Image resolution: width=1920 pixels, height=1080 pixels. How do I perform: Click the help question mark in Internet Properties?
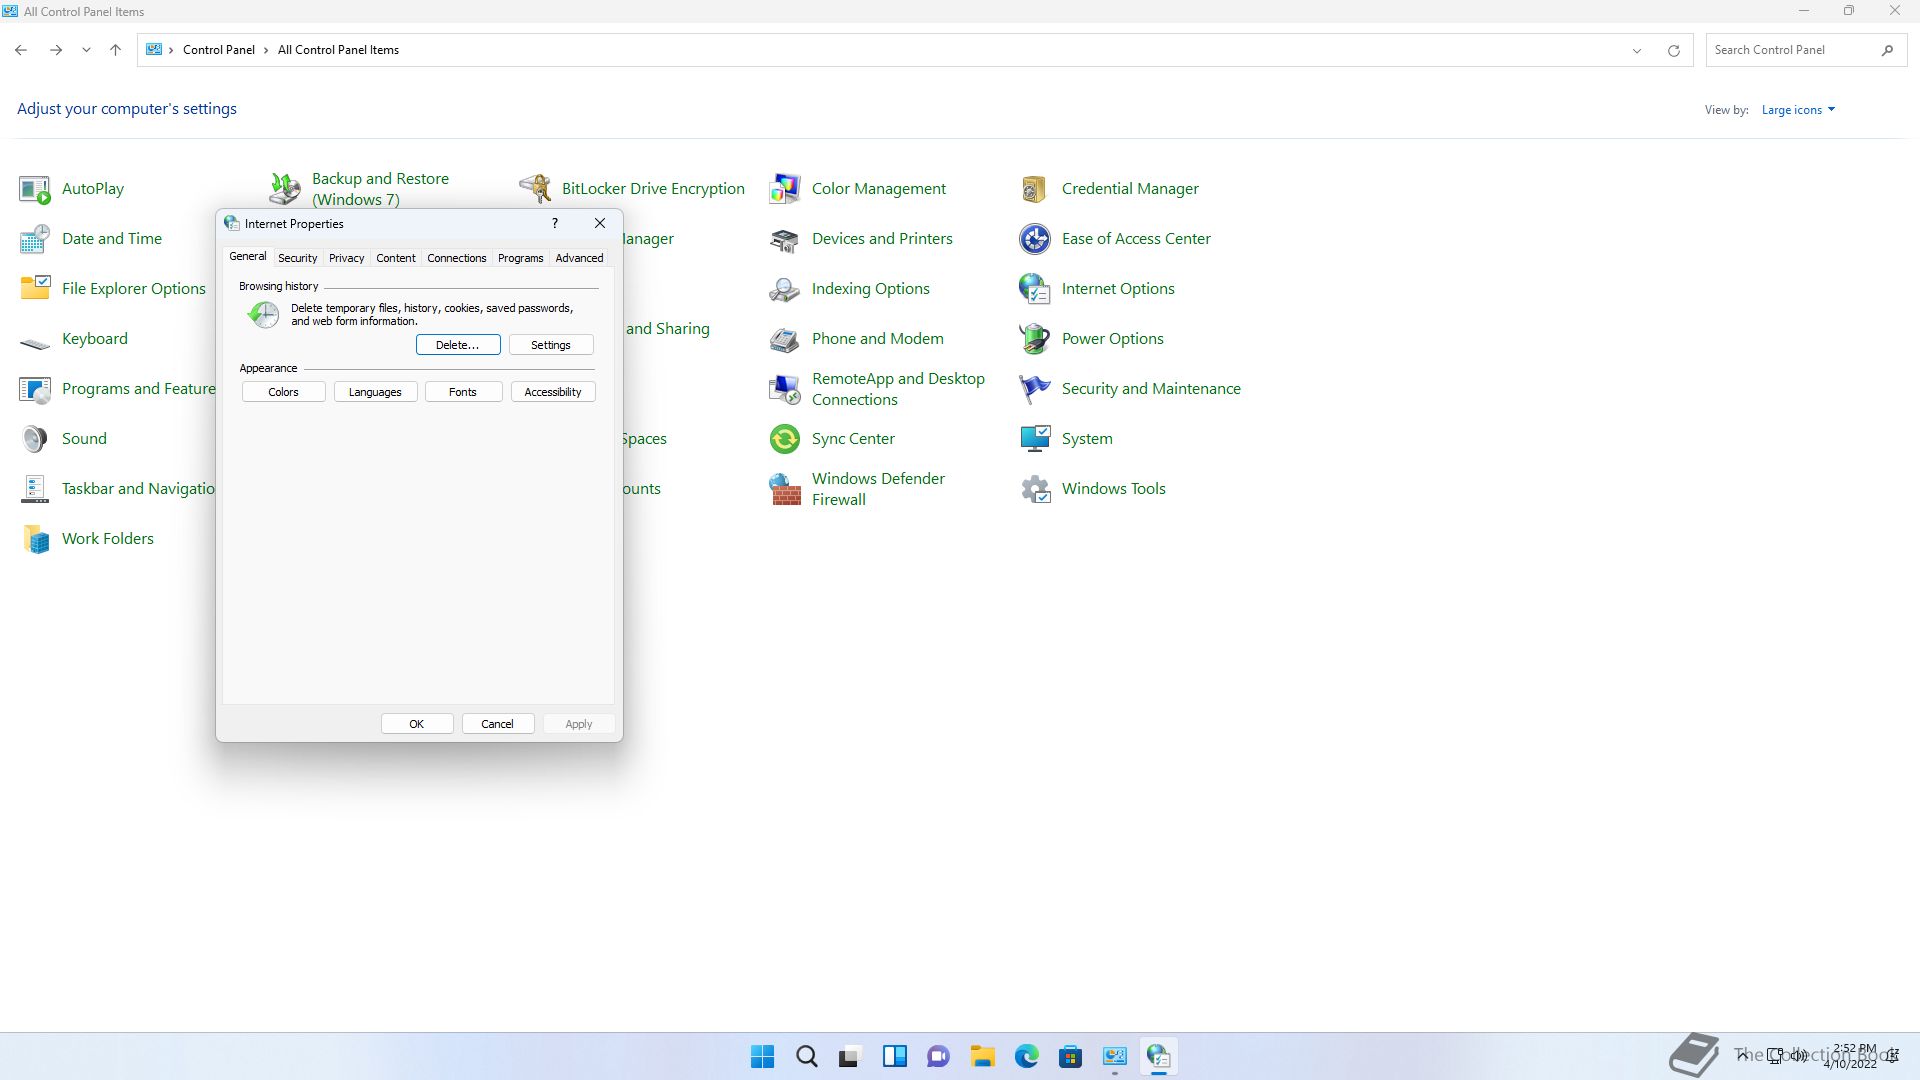(x=555, y=223)
